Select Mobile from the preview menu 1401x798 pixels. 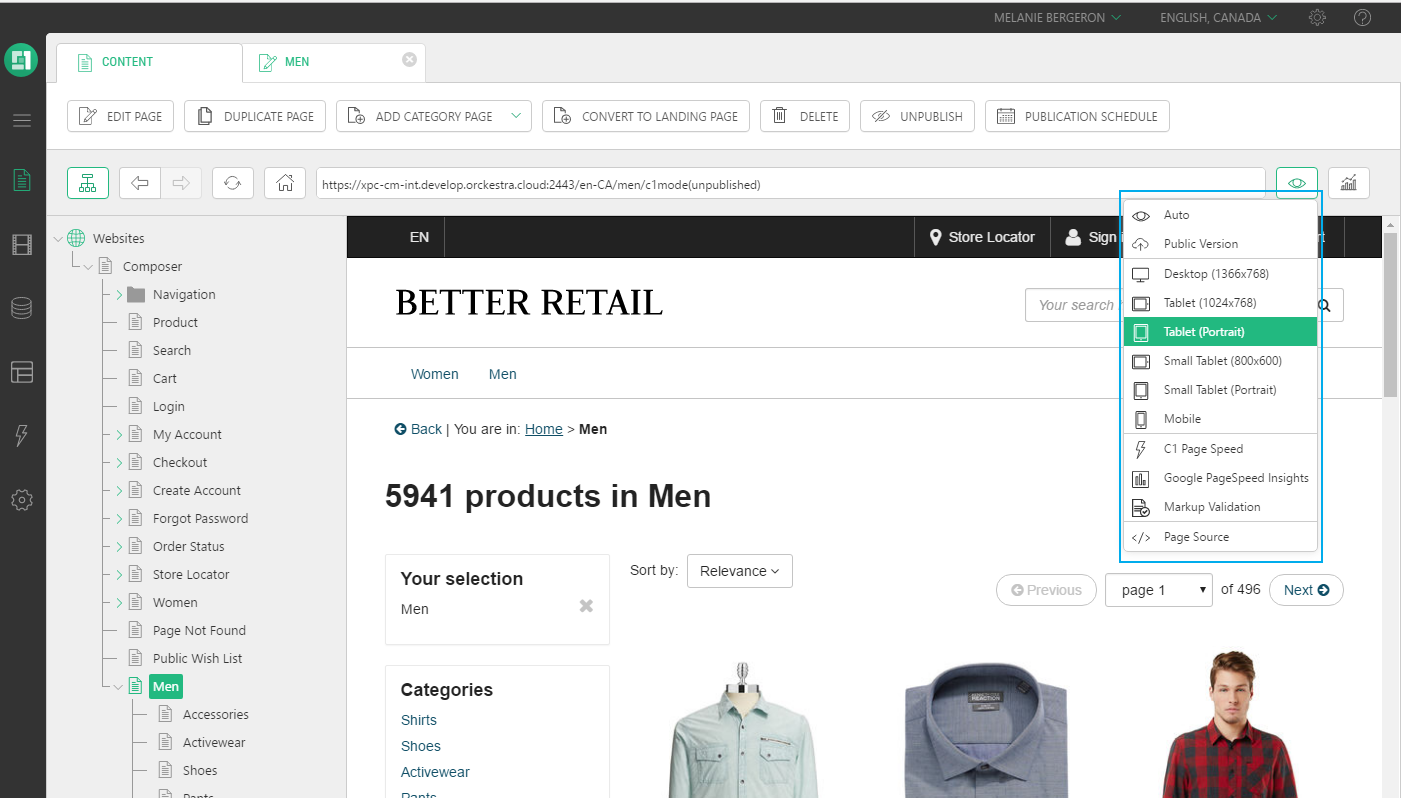click(1182, 419)
